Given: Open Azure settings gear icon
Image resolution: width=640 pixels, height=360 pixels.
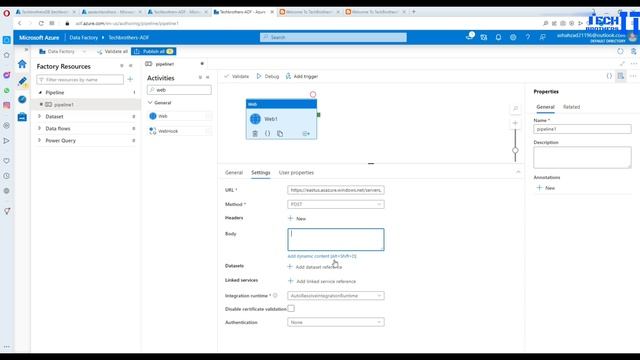Looking at the screenshot, I should click(513, 37).
